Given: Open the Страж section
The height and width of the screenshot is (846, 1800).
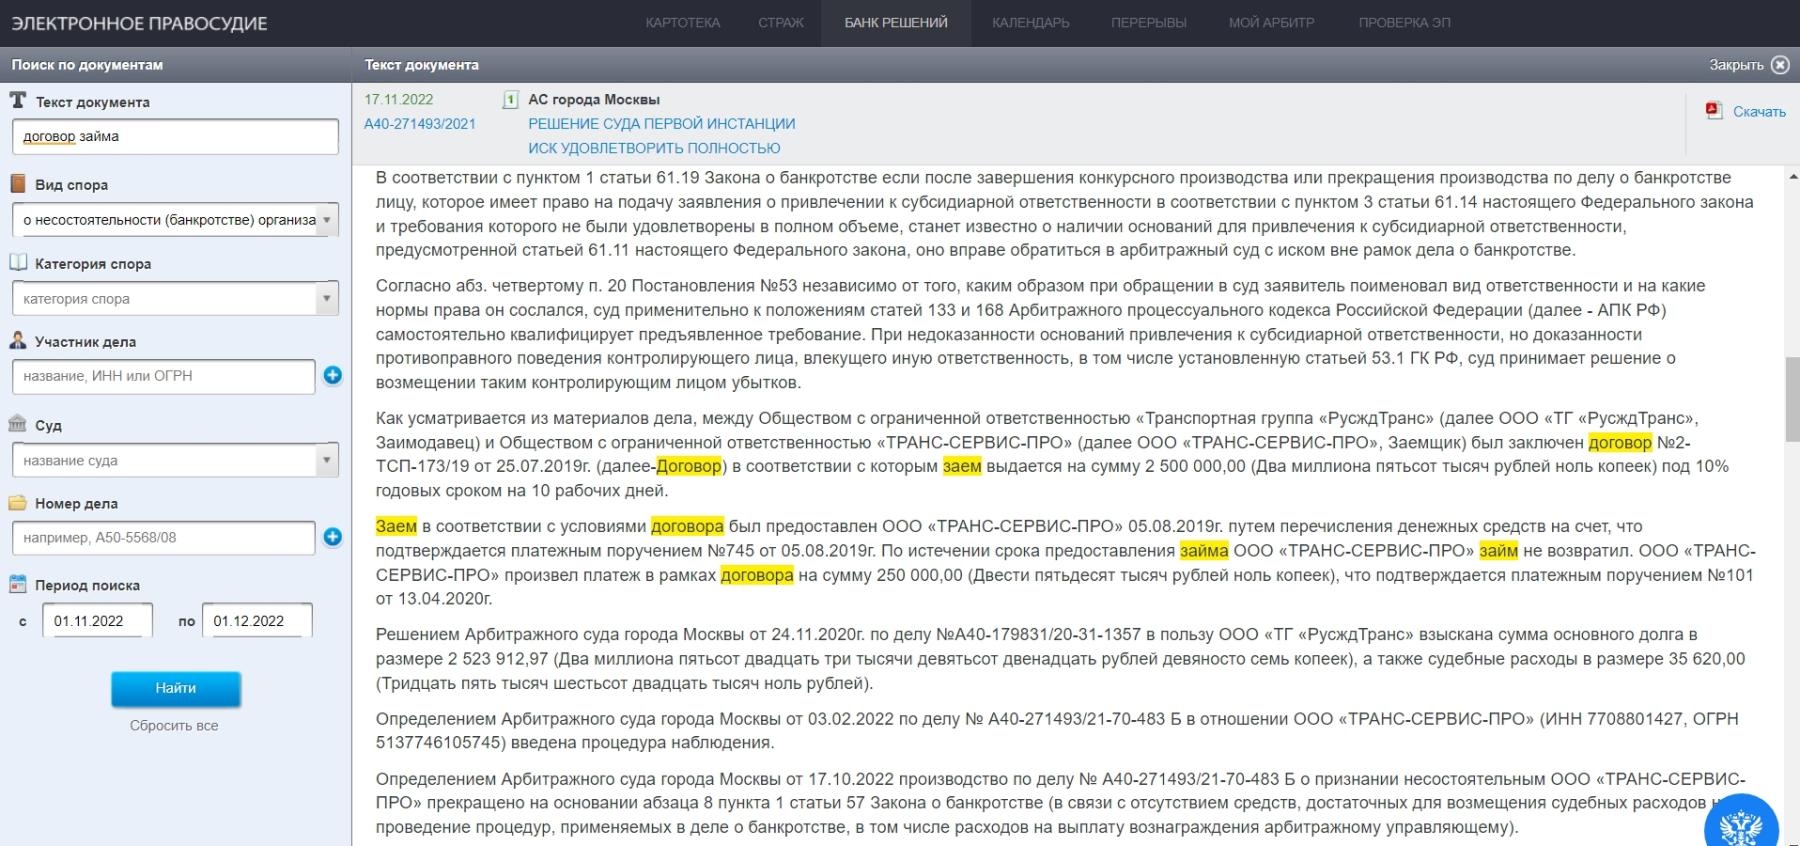Looking at the screenshot, I should 781,22.
